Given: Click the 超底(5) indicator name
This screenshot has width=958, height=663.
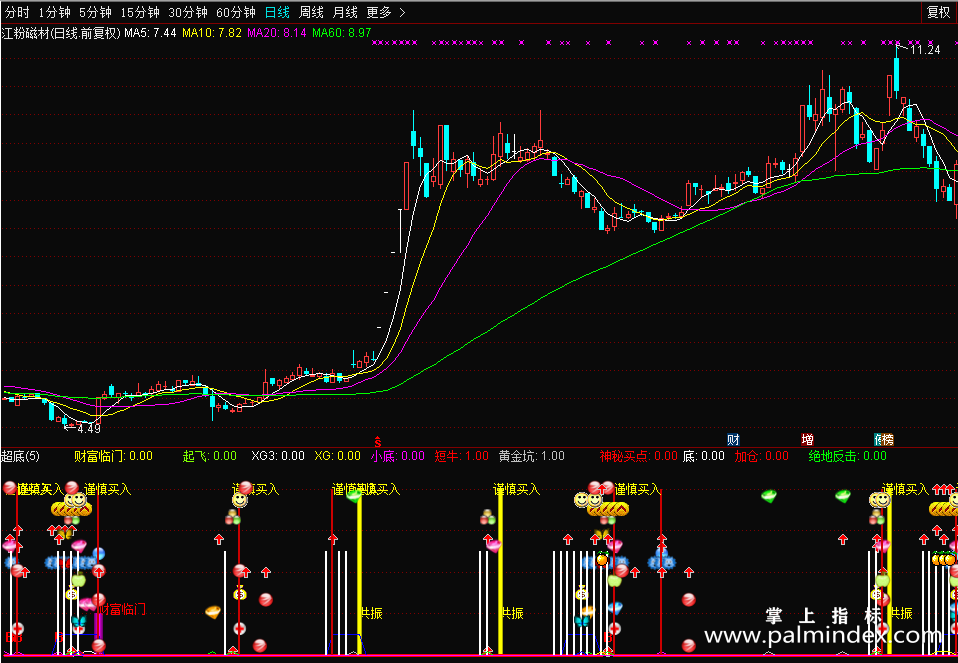Looking at the screenshot, I should click(x=20, y=456).
